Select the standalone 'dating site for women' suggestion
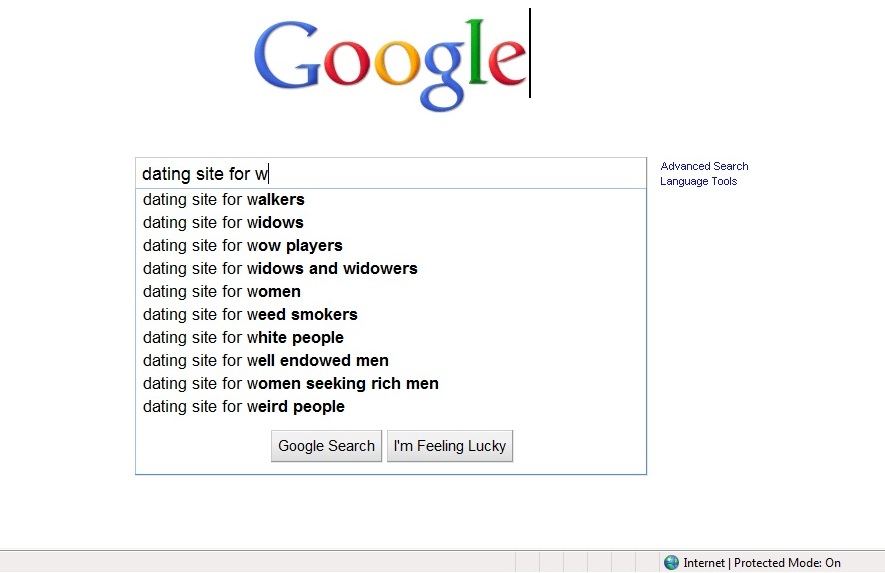The height and width of the screenshot is (573, 885). click(x=391, y=291)
